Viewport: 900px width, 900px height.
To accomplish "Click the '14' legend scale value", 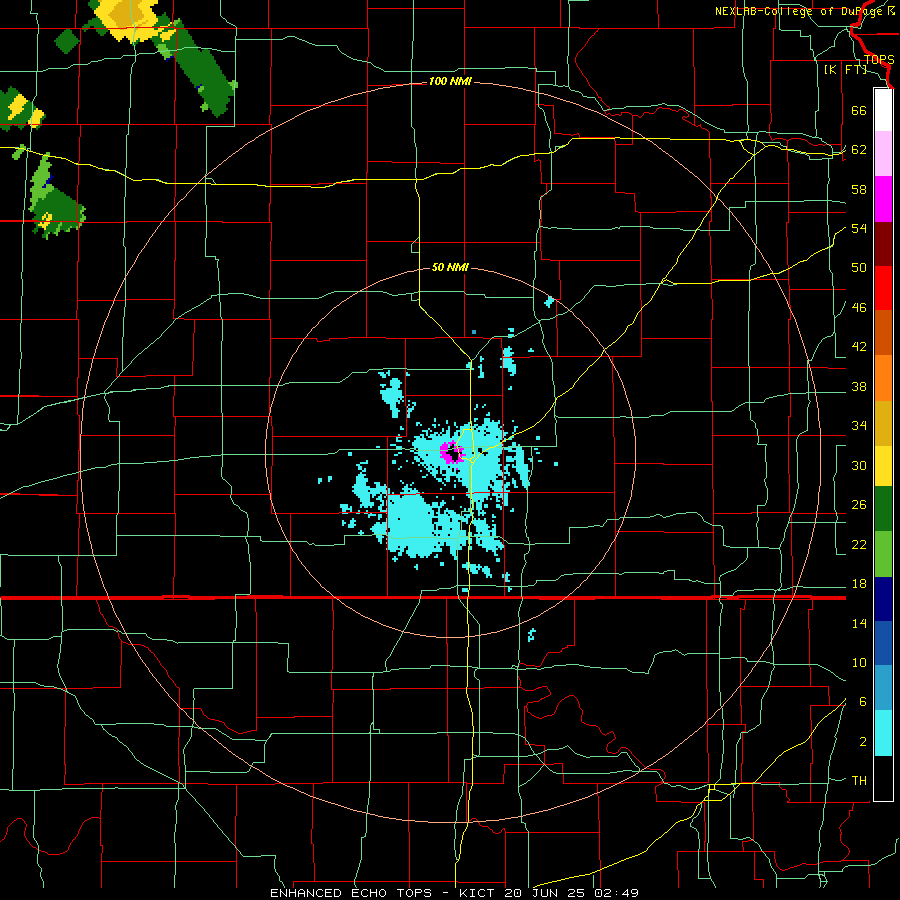I will pyautogui.click(x=859, y=623).
